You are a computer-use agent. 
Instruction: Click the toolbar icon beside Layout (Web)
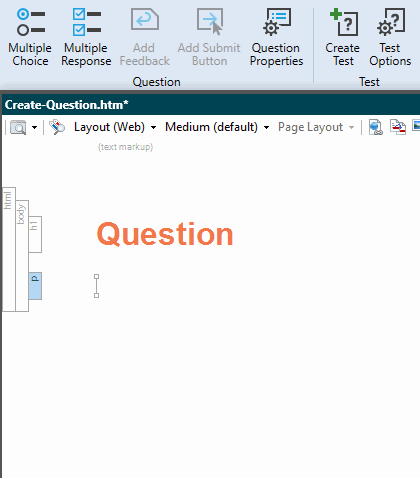click(x=57, y=127)
